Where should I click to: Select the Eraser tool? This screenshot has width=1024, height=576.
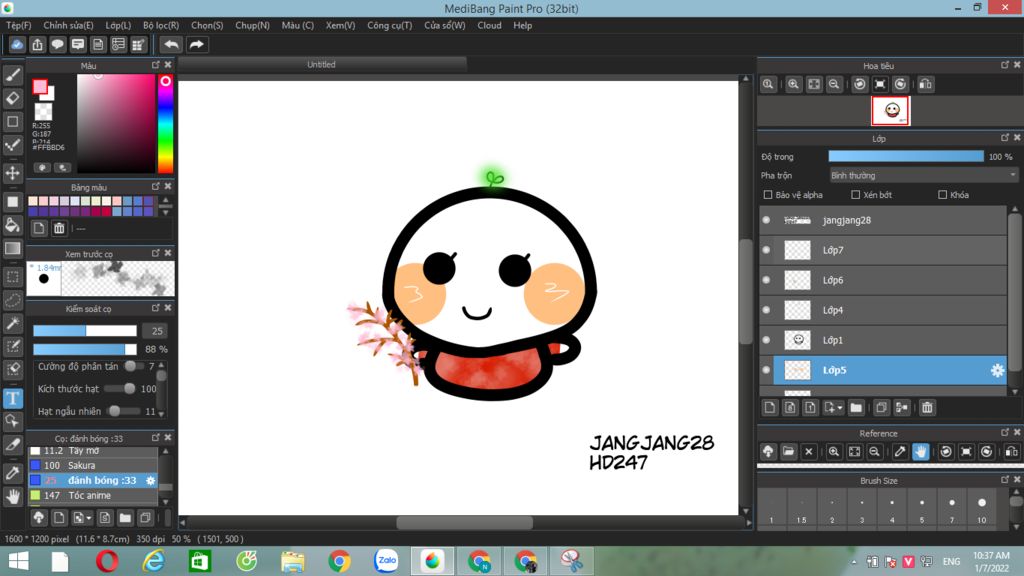tap(13, 98)
